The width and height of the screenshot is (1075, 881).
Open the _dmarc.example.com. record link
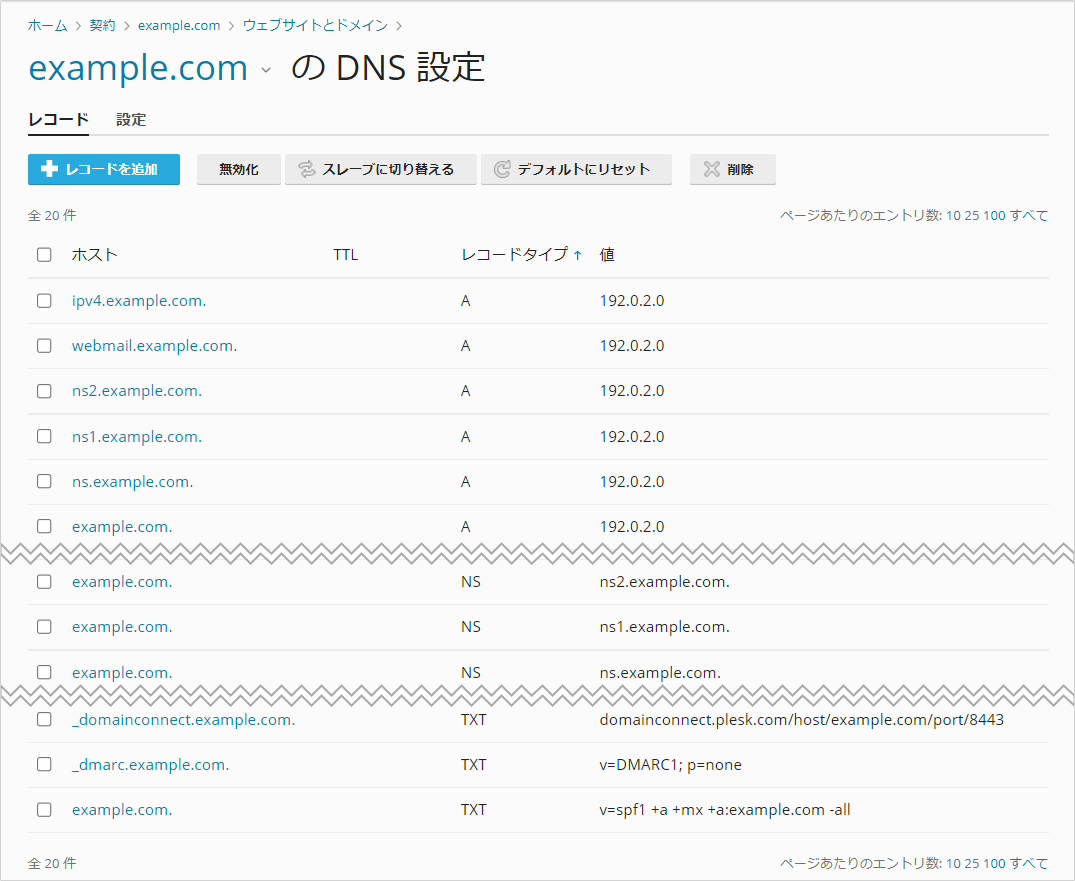click(150, 764)
